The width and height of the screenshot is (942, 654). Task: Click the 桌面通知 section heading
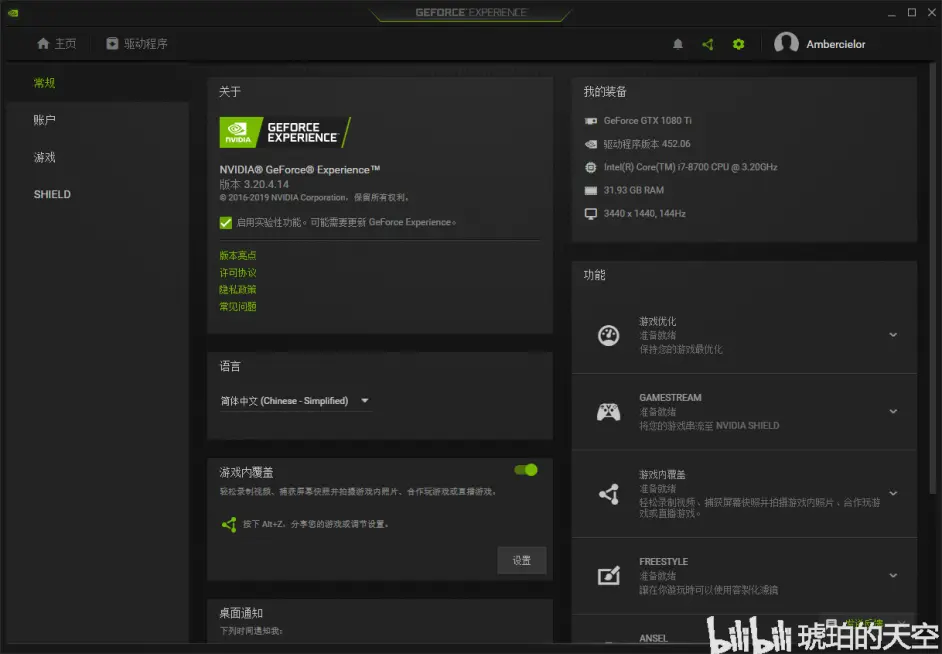click(x=241, y=613)
